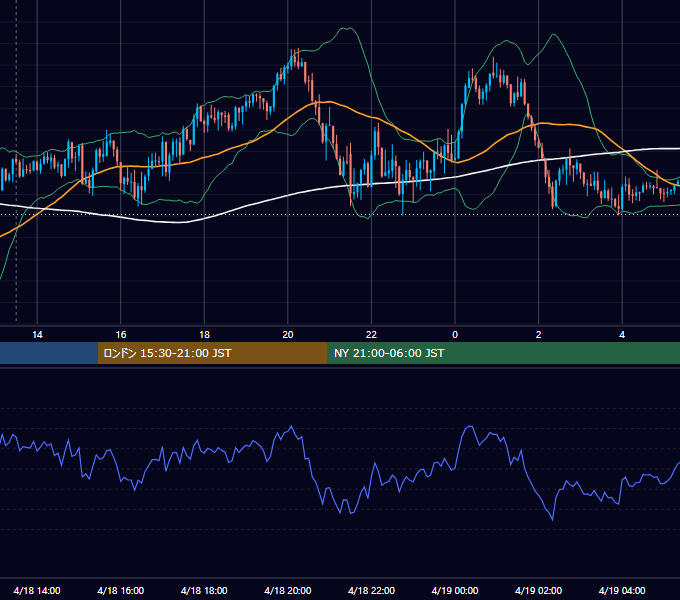Click the 4/19 02:00 date label
680x600 pixels.
click(x=538, y=590)
